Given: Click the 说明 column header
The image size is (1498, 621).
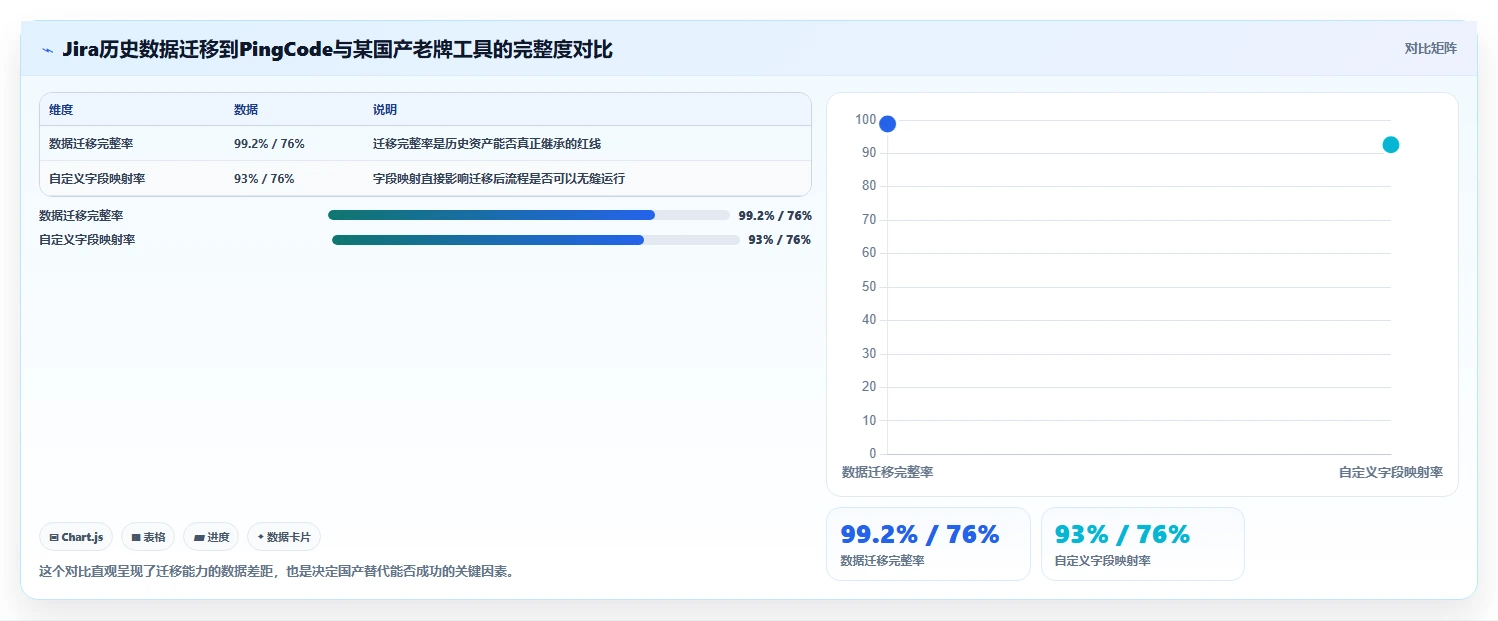Looking at the screenshot, I should [x=385, y=110].
